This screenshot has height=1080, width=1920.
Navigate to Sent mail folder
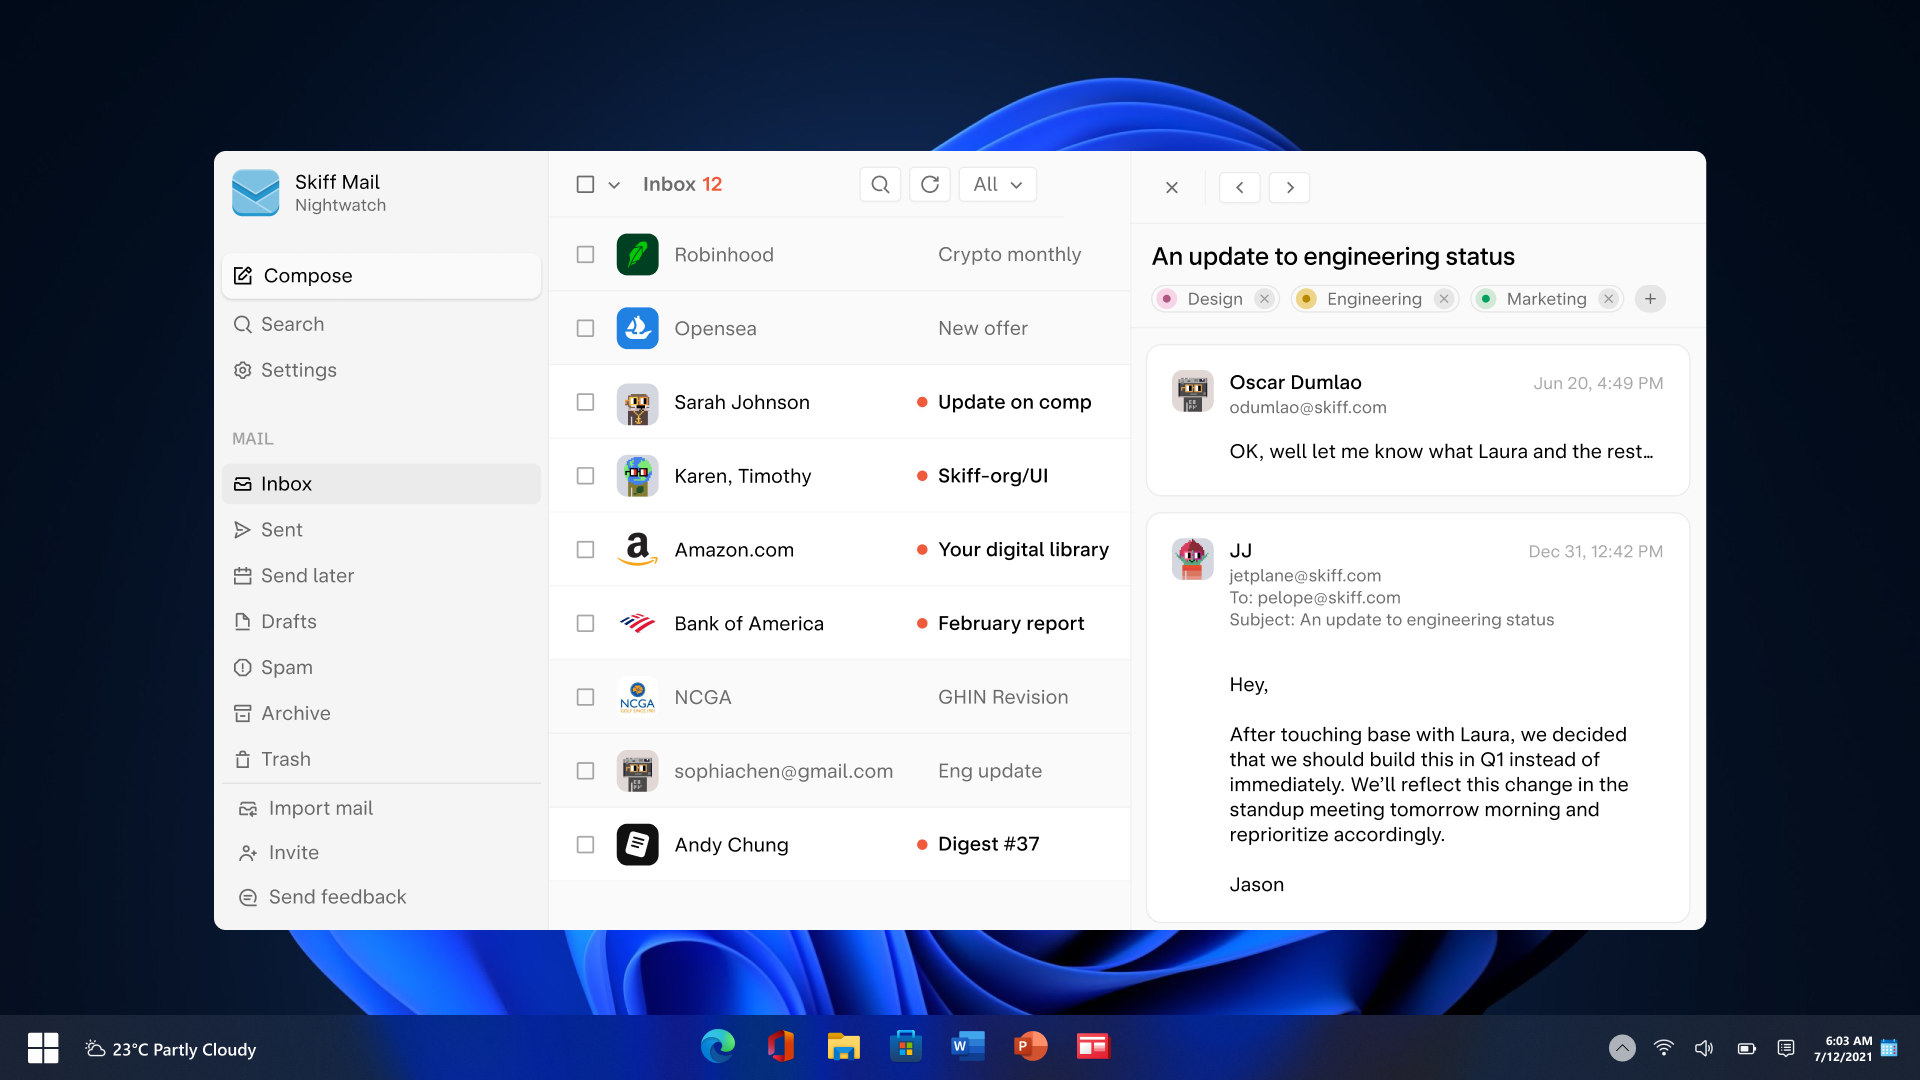(281, 529)
